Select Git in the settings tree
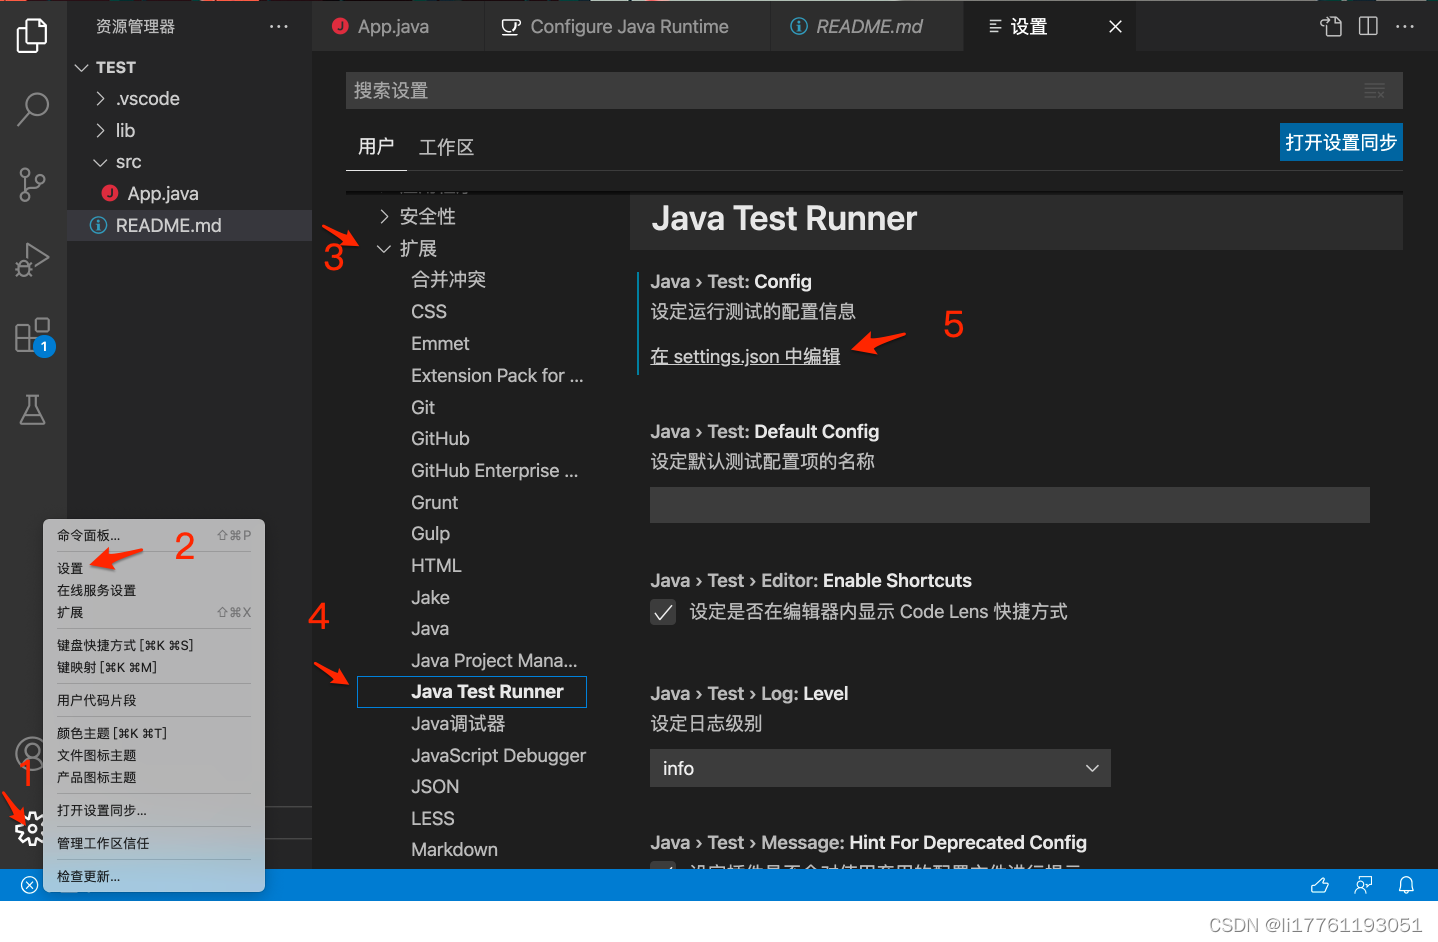 [x=423, y=407]
